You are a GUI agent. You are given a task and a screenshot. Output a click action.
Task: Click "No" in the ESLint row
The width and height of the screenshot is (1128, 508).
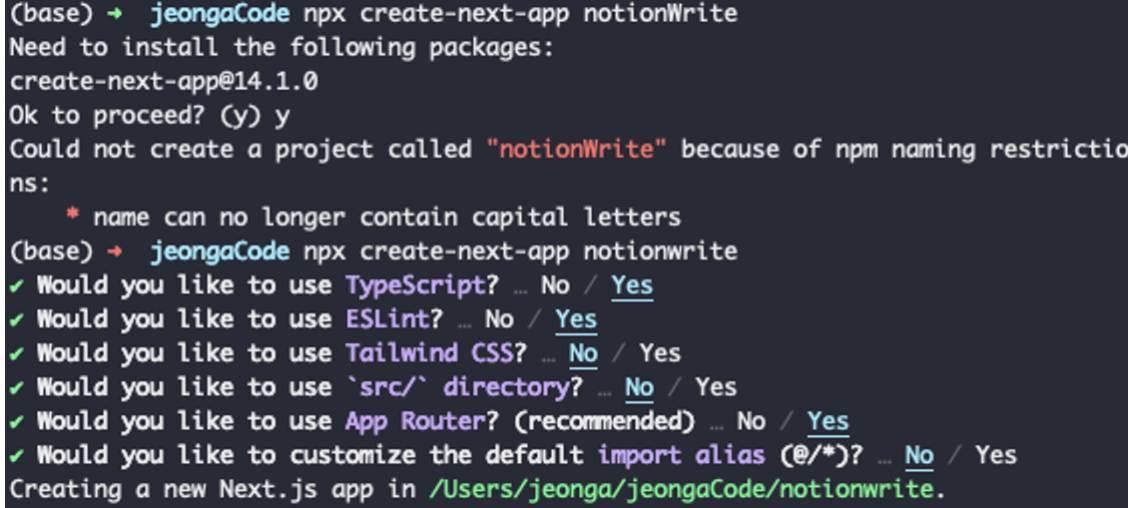pyautogui.click(x=499, y=319)
